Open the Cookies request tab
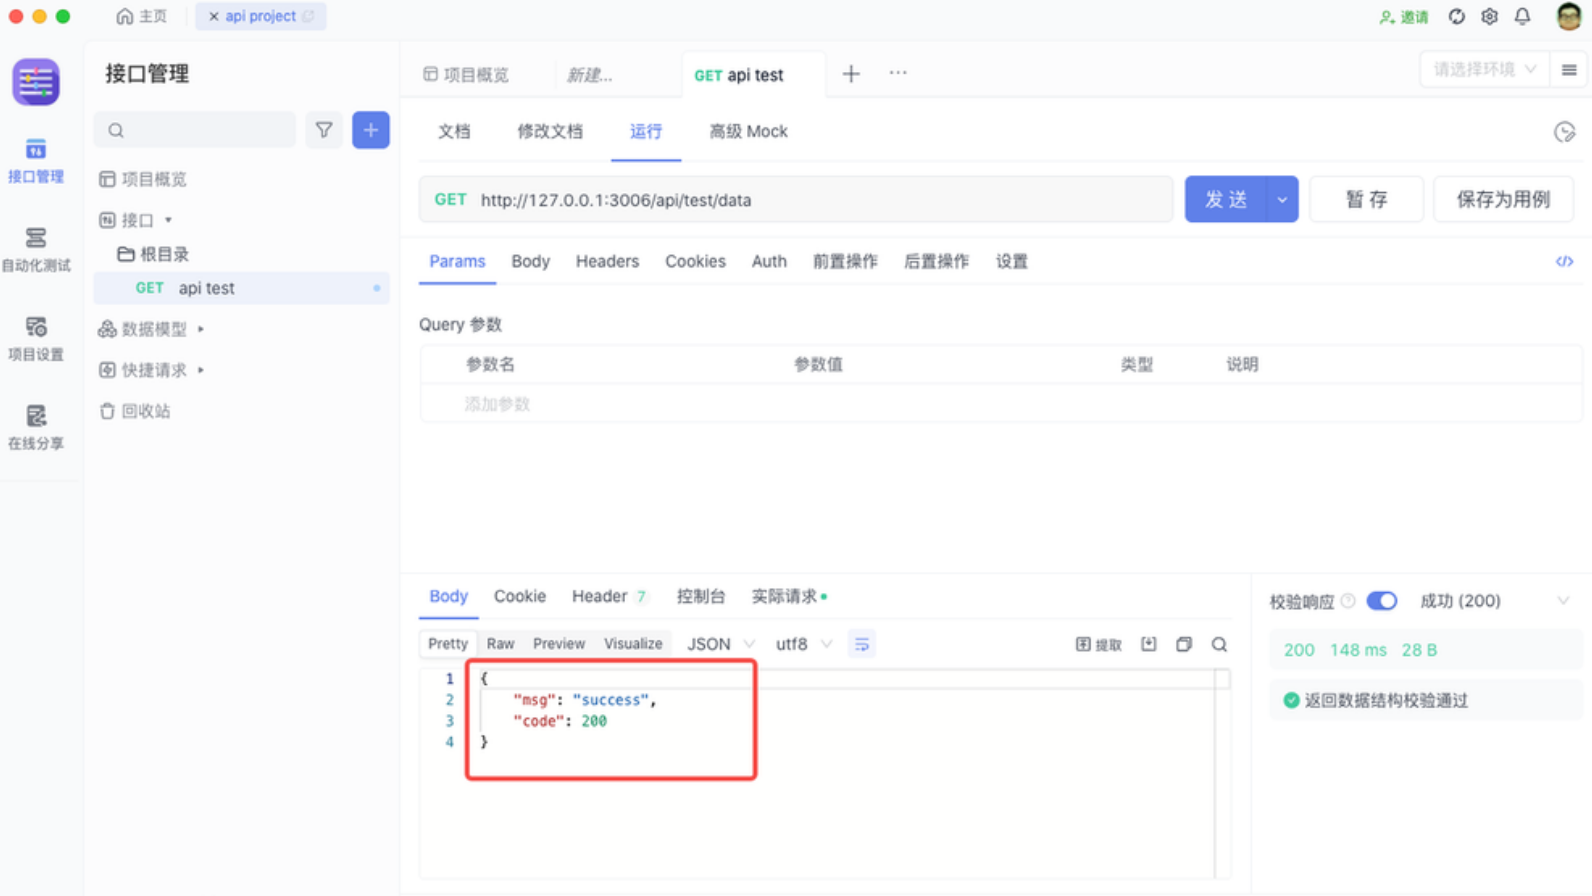The width and height of the screenshot is (1592, 896). [x=695, y=262]
